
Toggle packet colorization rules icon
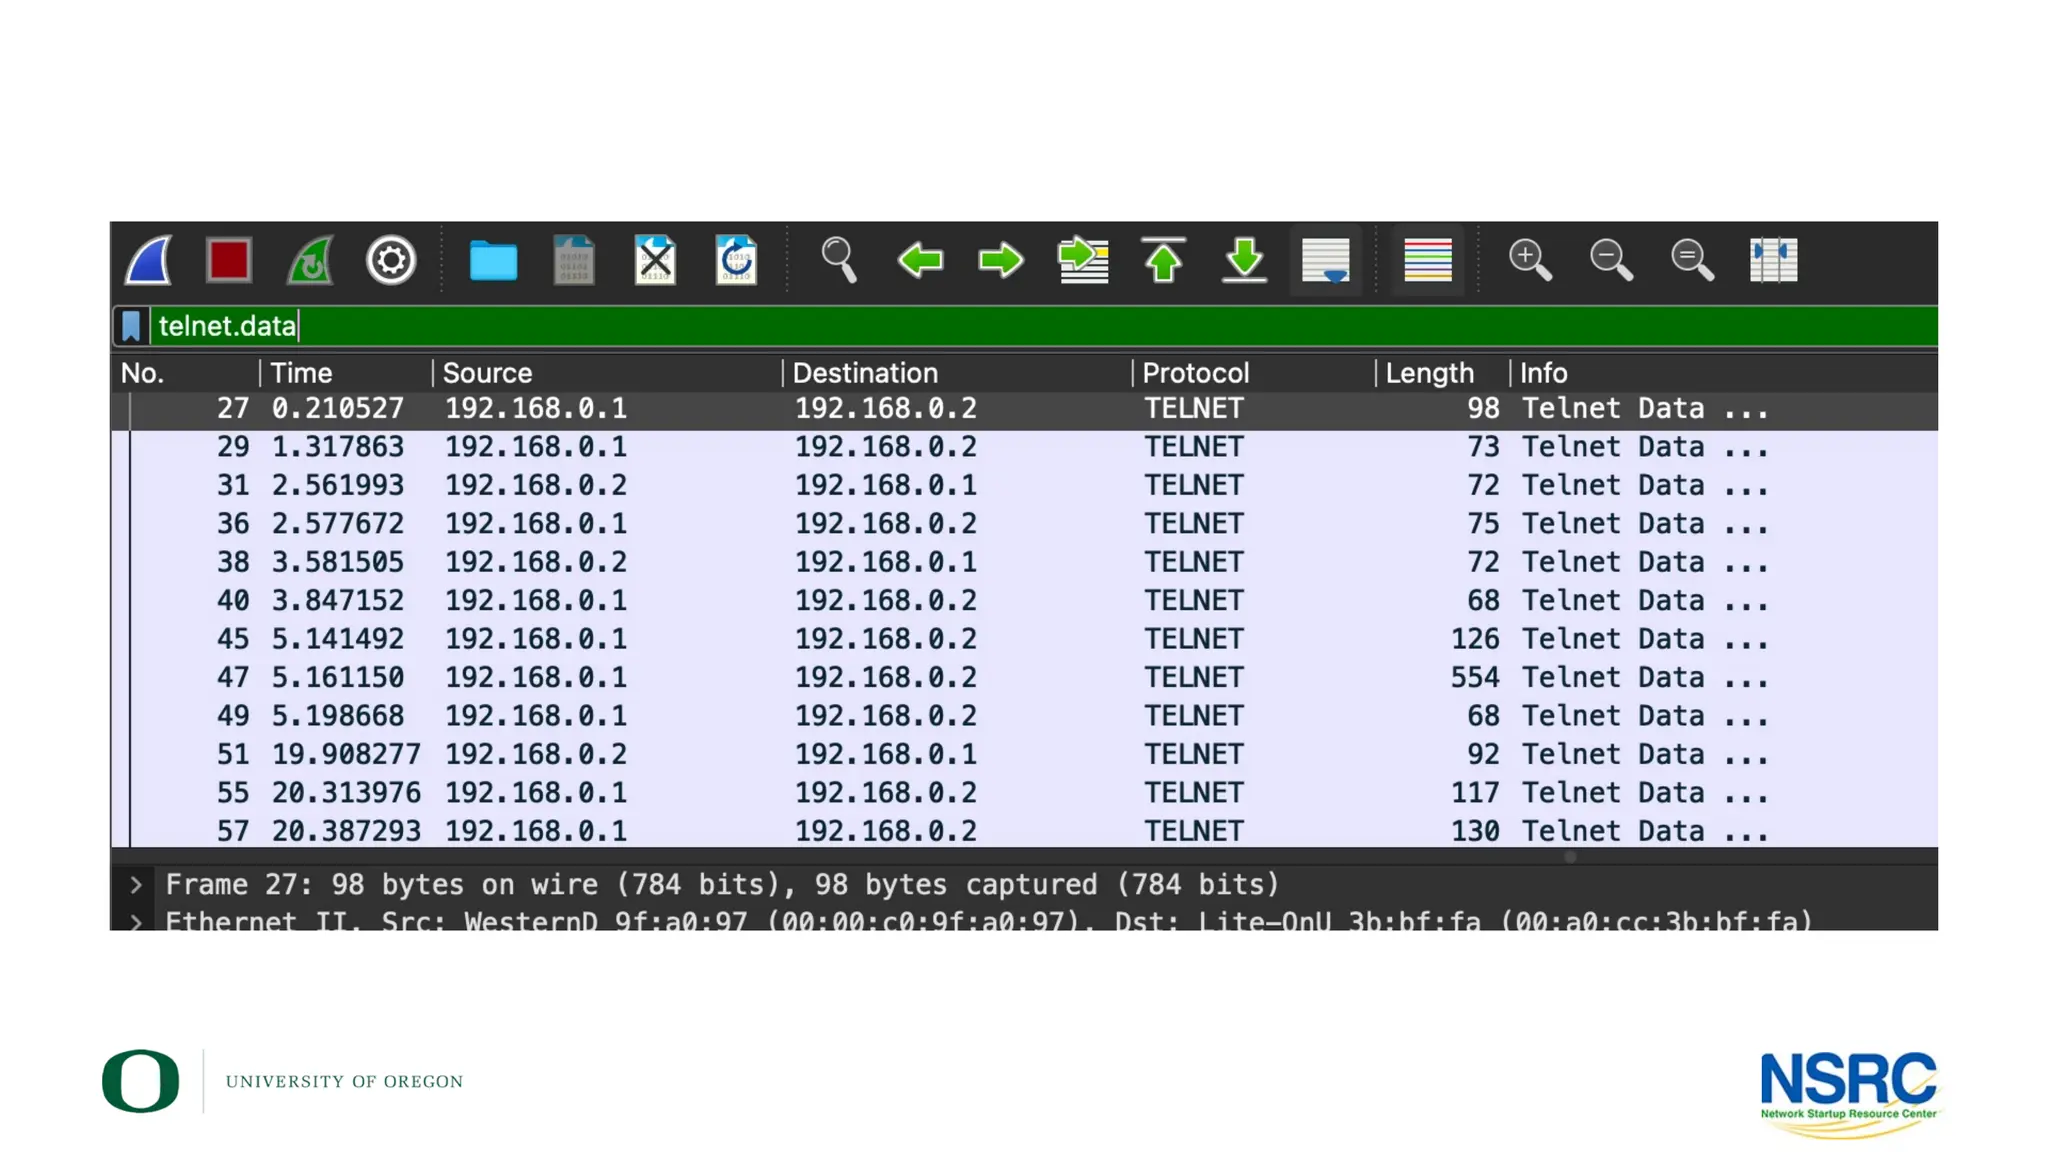coord(1427,261)
